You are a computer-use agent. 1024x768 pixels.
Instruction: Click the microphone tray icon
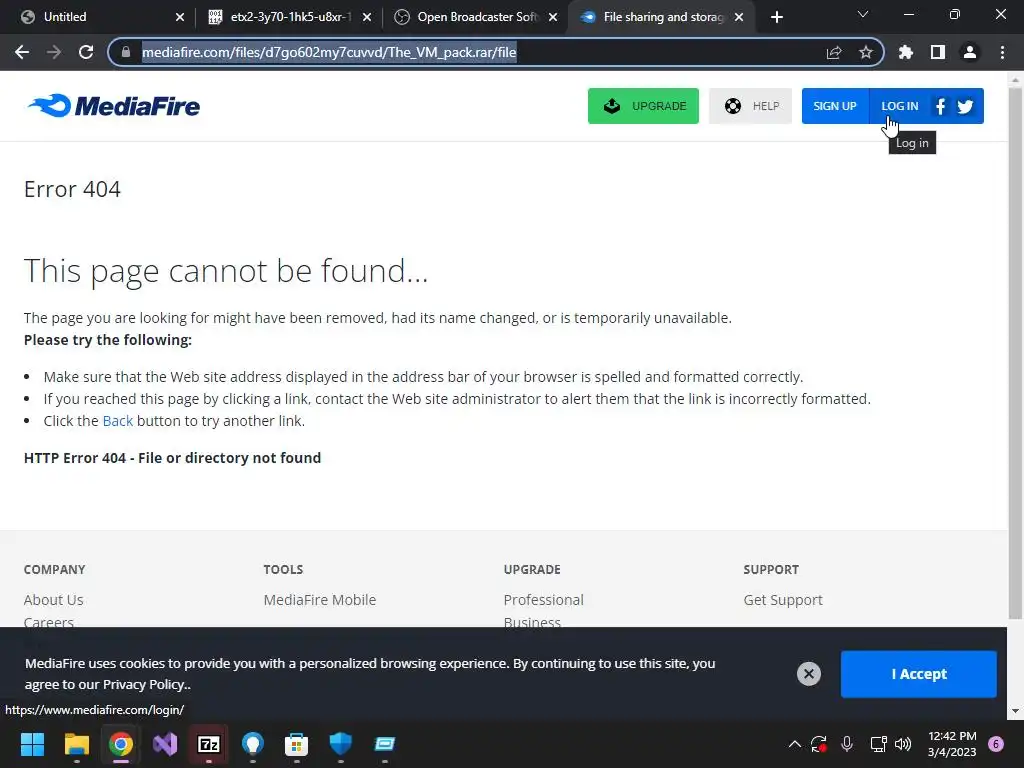coord(847,744)
